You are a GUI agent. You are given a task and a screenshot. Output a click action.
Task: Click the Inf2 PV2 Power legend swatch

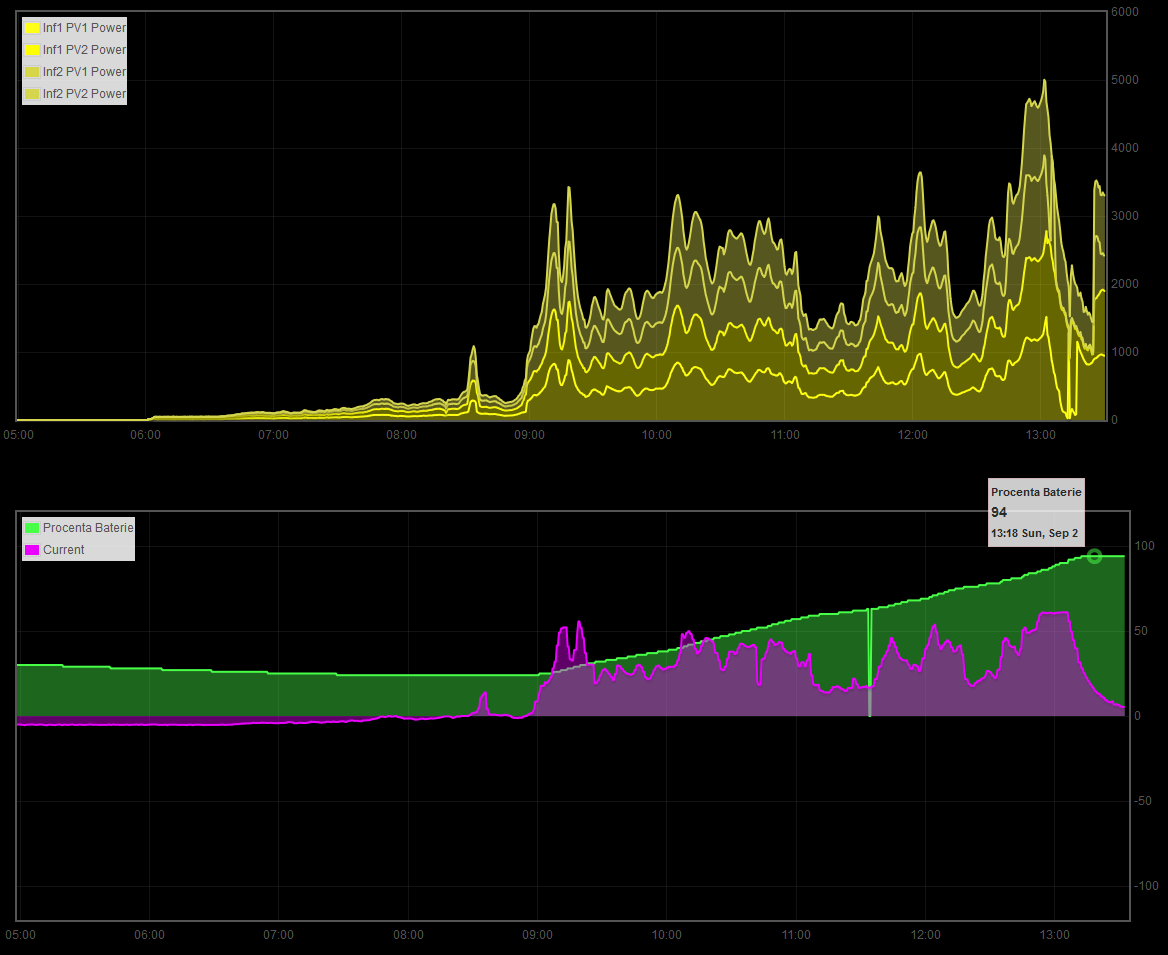coord(32,94)
